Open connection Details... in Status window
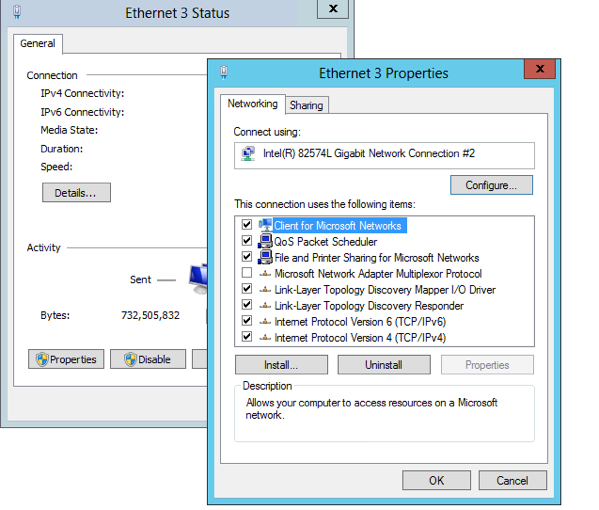This screenshot has width=599, height=510. pos(76,193)
